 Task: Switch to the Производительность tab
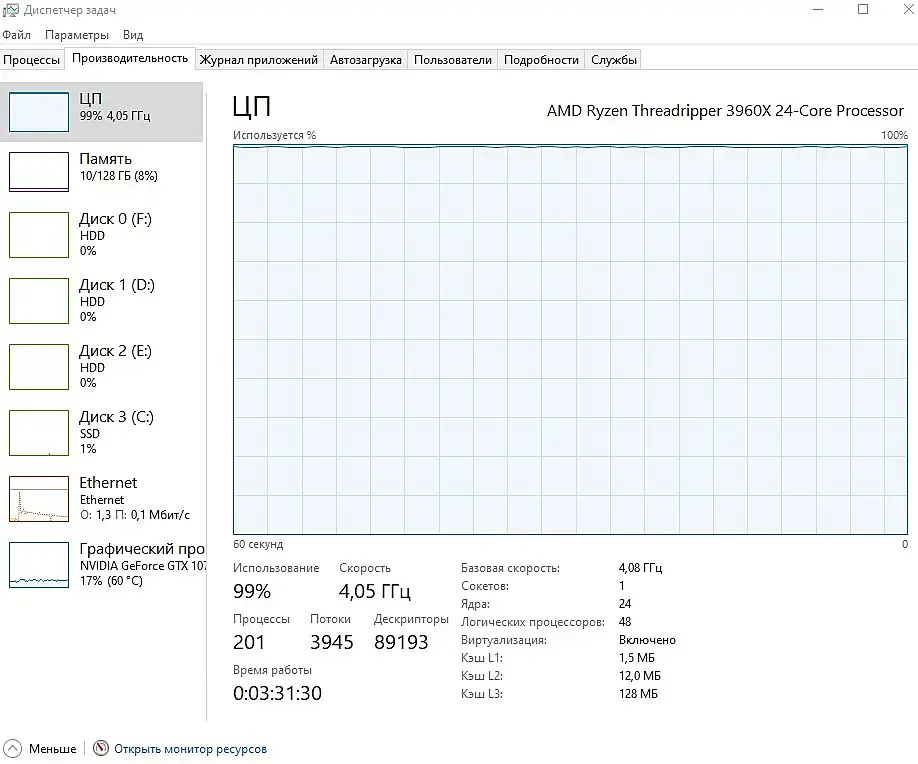tap(130, 59)
